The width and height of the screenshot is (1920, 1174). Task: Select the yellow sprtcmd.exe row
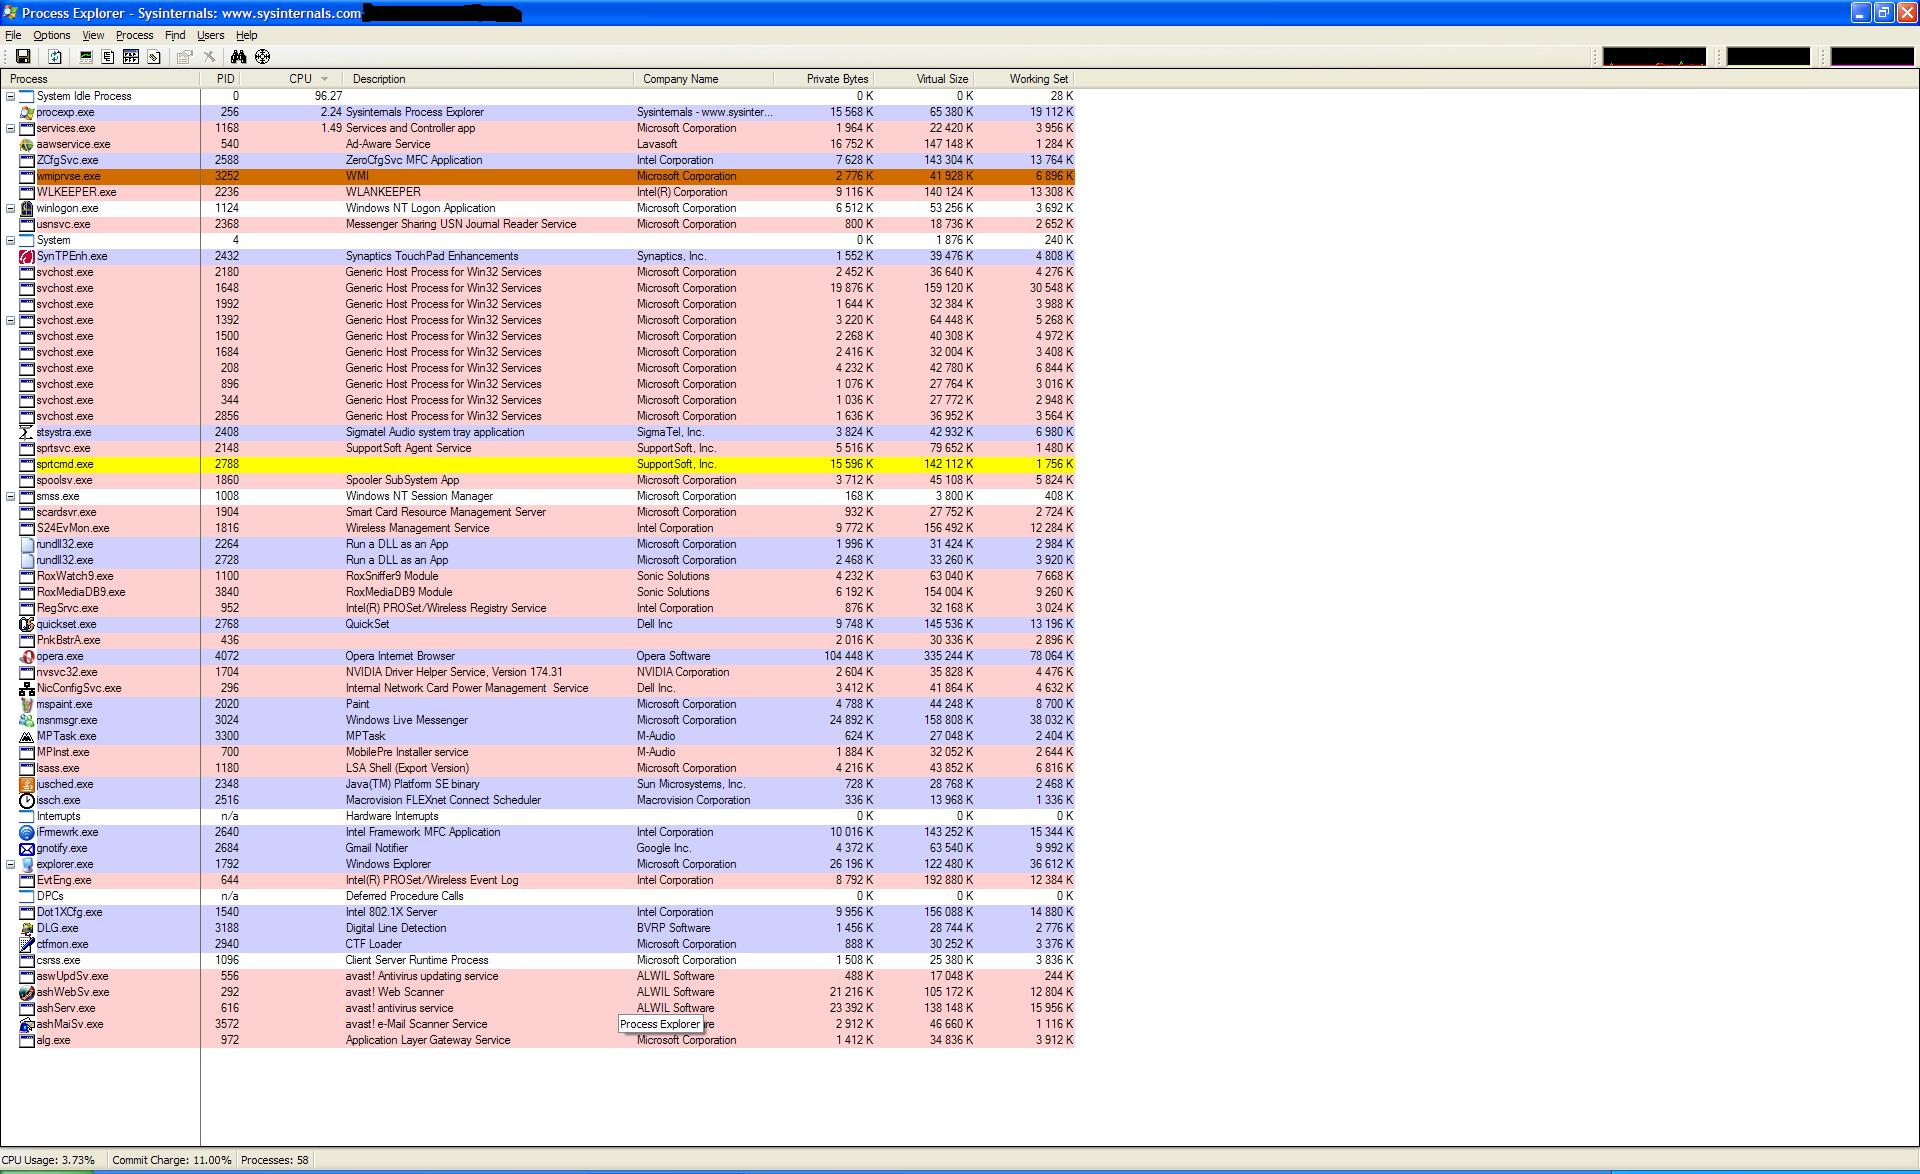[538, 464]
